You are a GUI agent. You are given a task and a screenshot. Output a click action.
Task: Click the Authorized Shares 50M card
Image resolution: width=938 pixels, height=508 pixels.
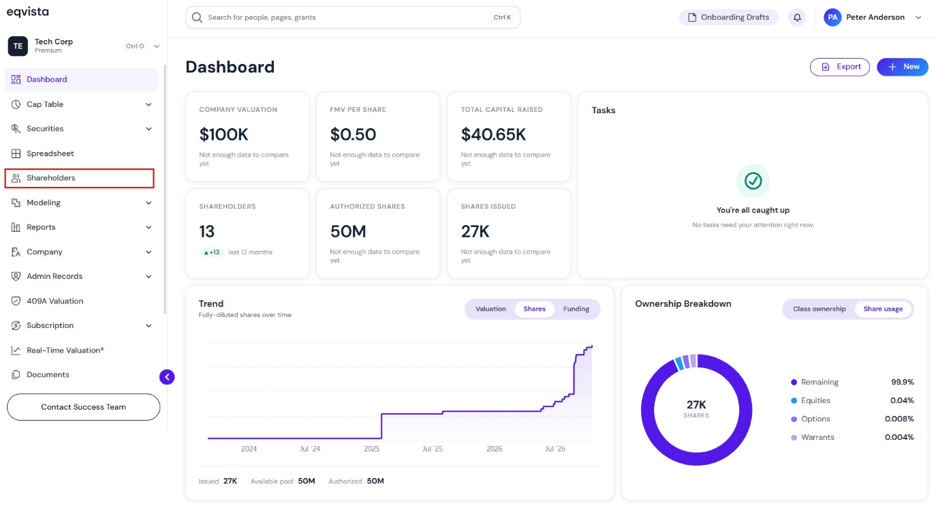pyautogui.click(x=378, y=233)
